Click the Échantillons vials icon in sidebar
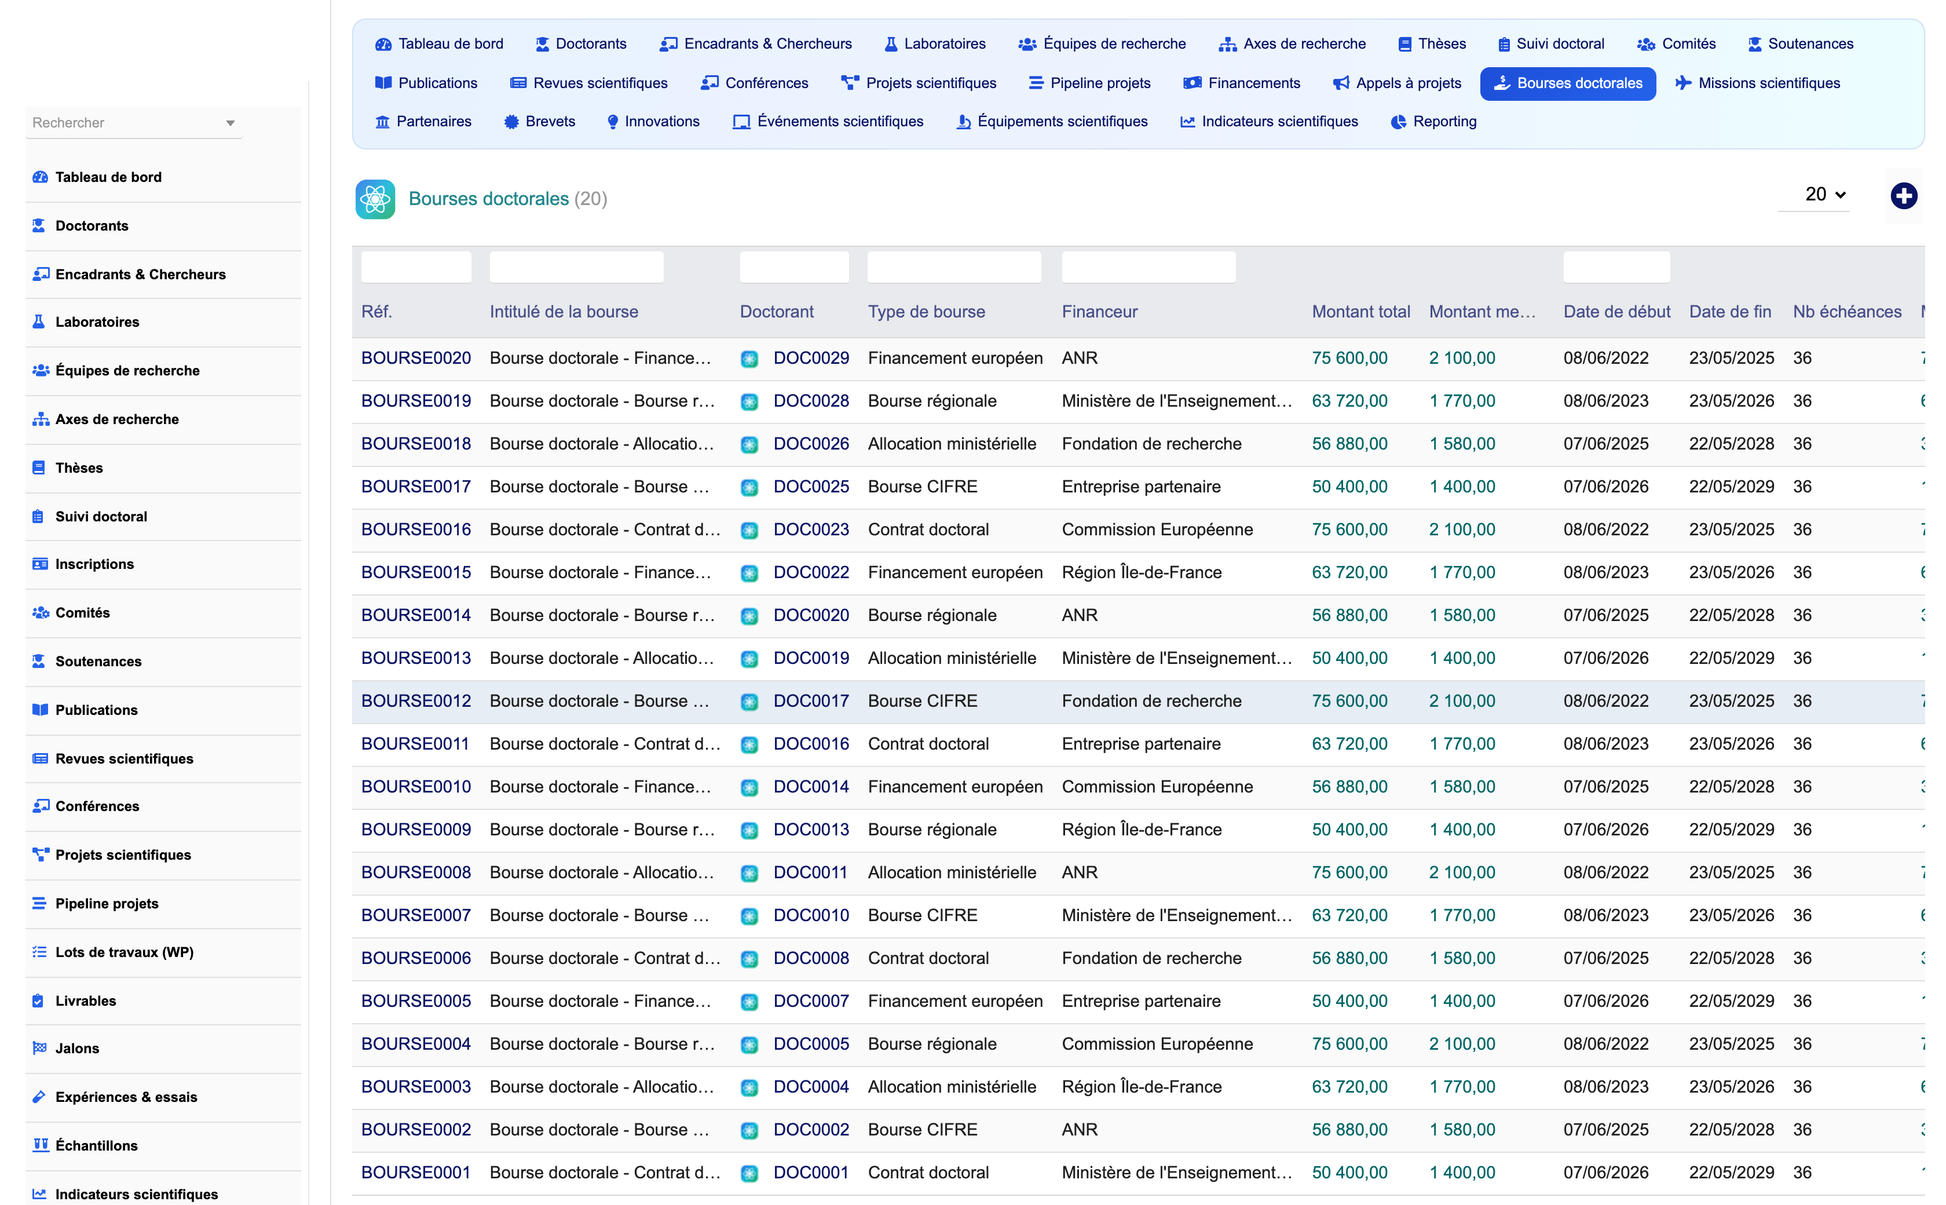The image size is (1946, 1205). [40, 1146]
